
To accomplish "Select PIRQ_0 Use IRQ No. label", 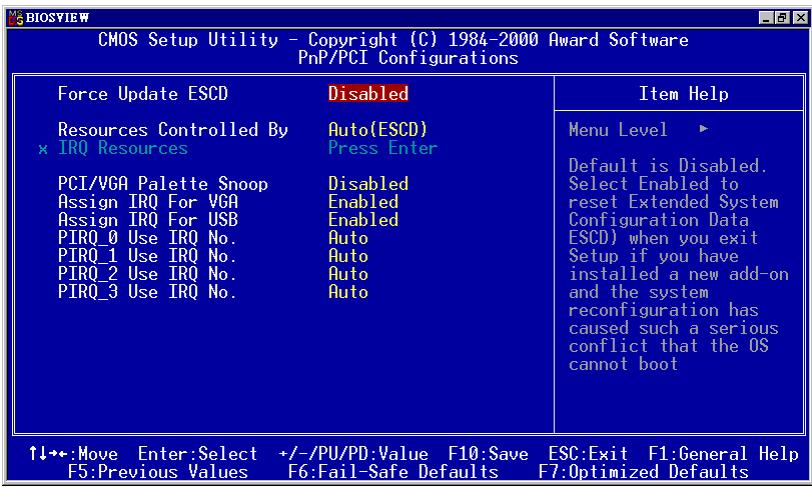I will (x=147, y=239).
